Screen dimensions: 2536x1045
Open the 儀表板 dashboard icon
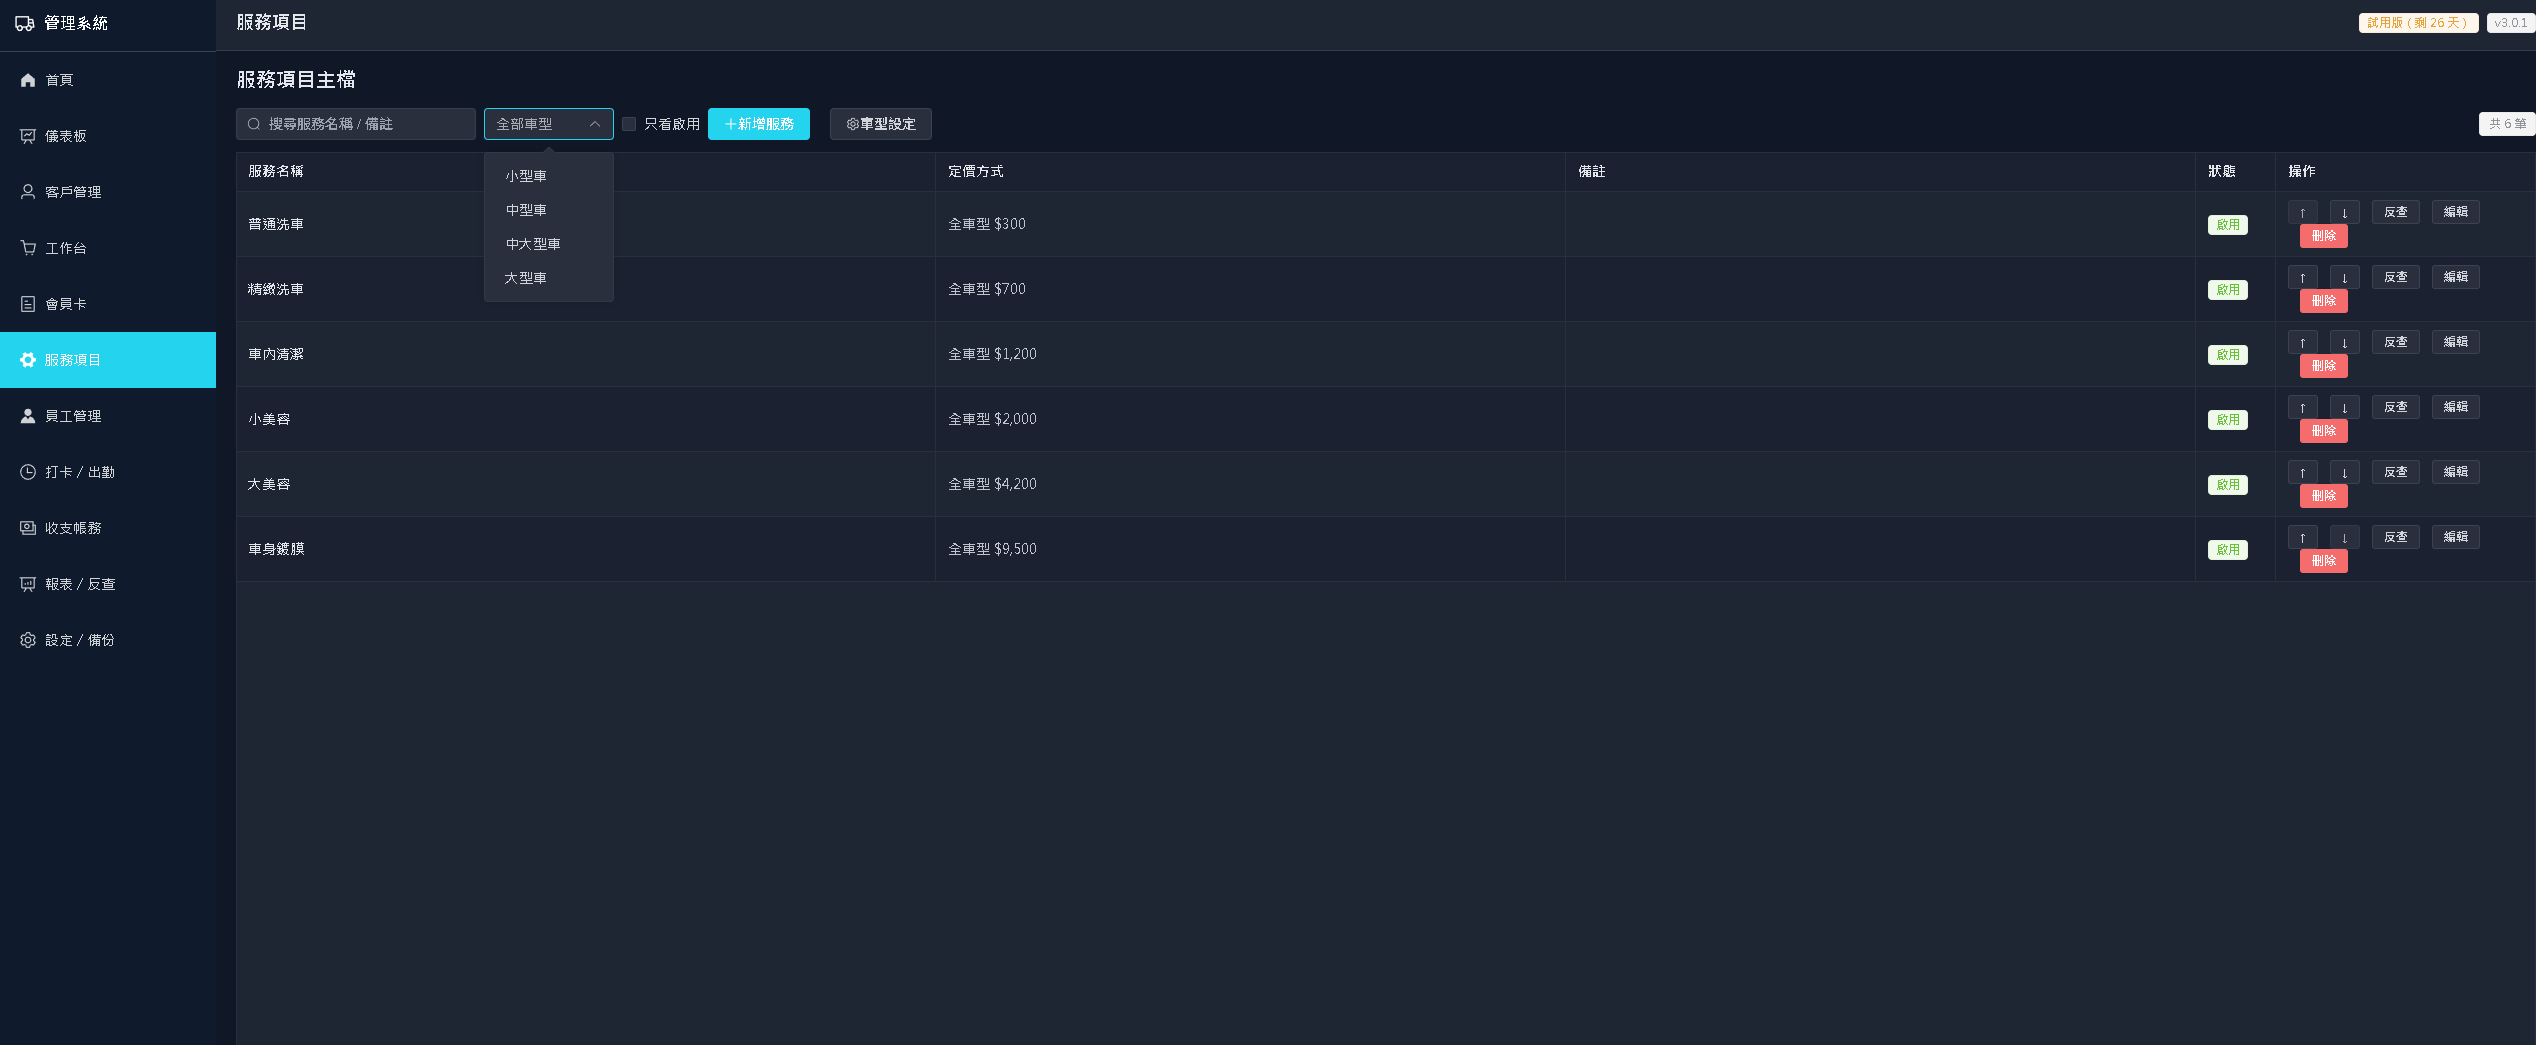[28, 136]
